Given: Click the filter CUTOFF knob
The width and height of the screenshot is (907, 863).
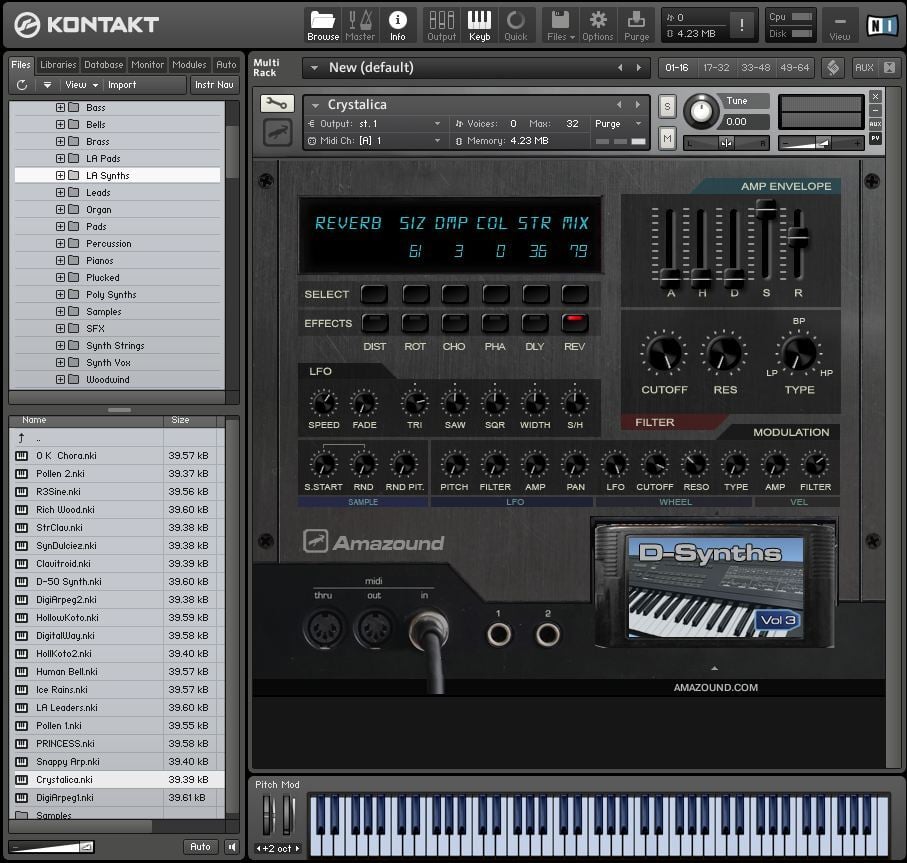Looking at the screenshot, I should 664,353.
